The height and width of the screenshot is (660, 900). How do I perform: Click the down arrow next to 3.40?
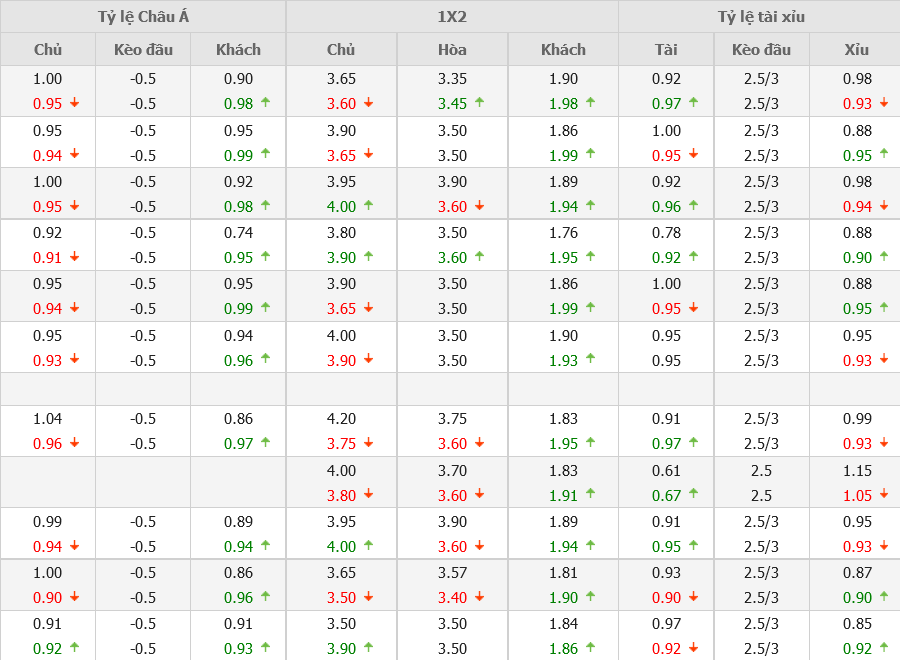tap(480, 597)
